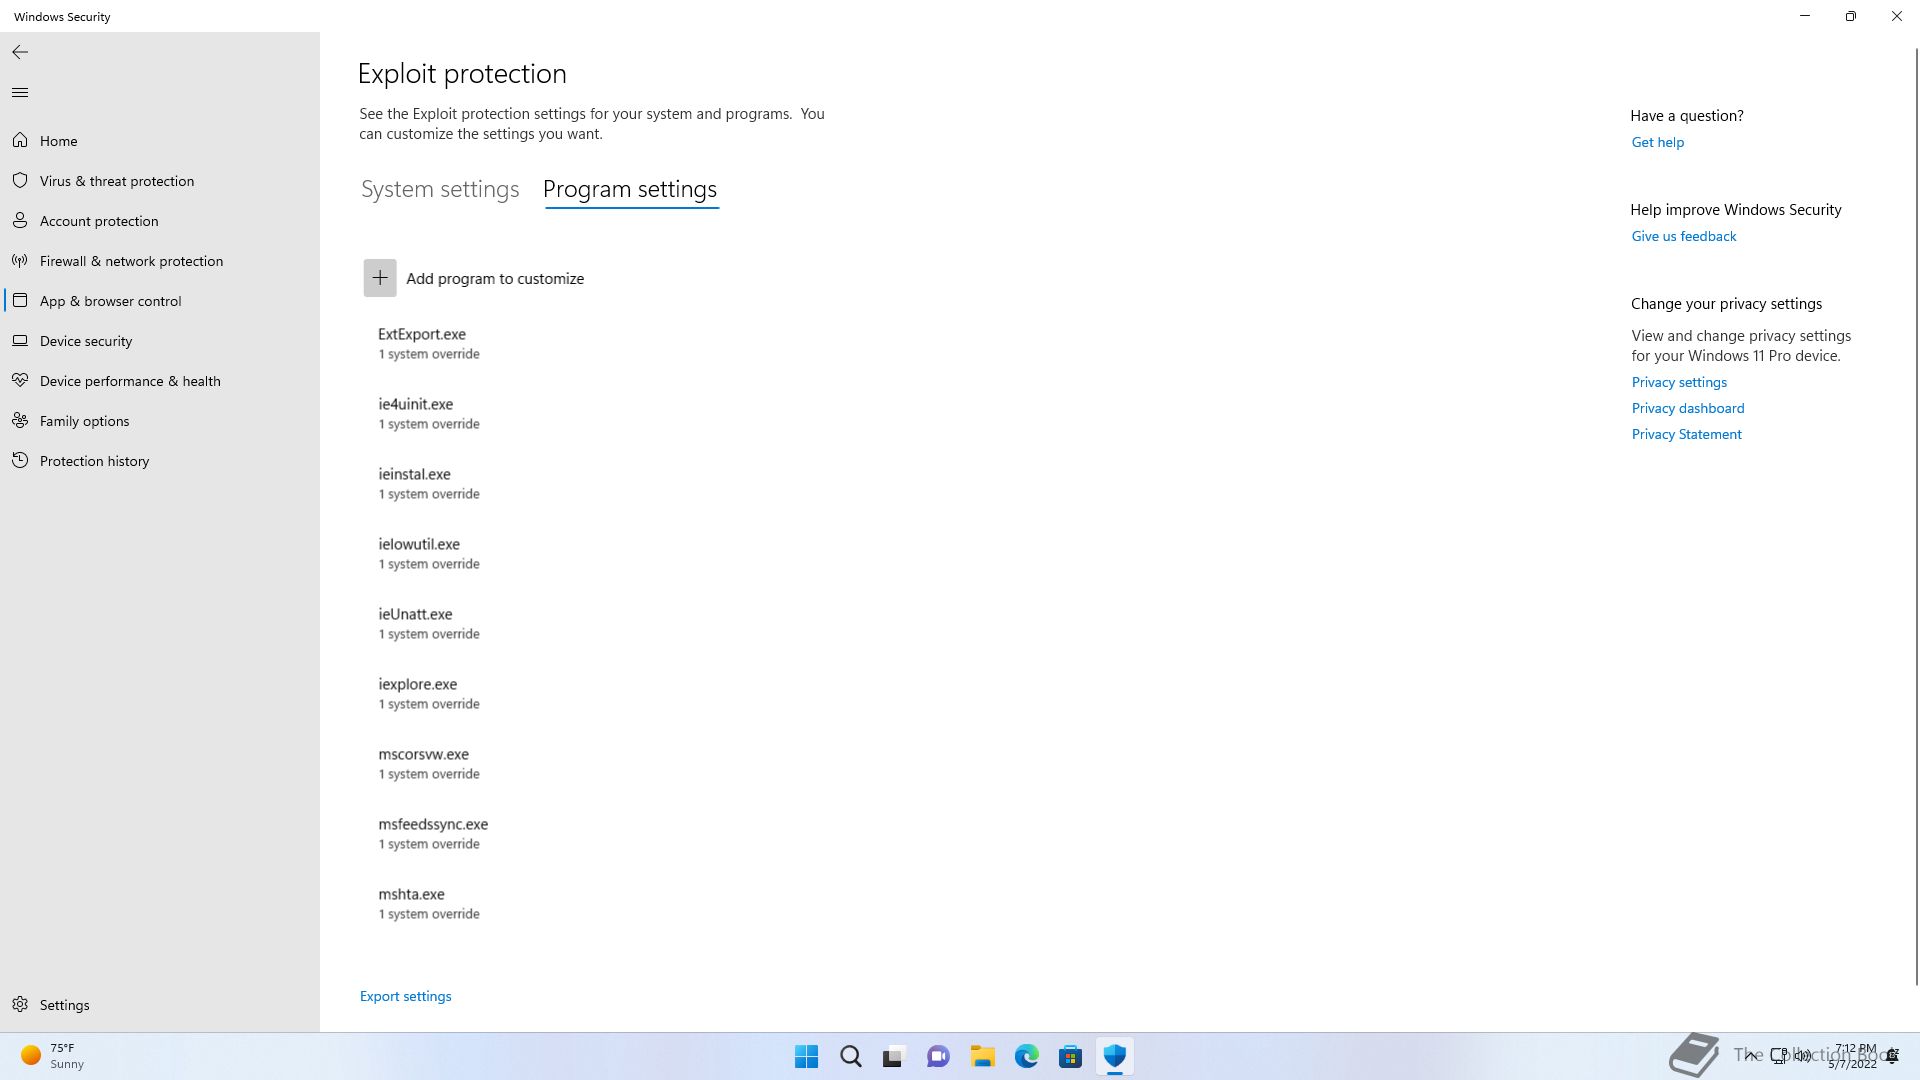Open Protection history page
1920x1080 pixels.
pyautogui.click(x=95, y=461)
